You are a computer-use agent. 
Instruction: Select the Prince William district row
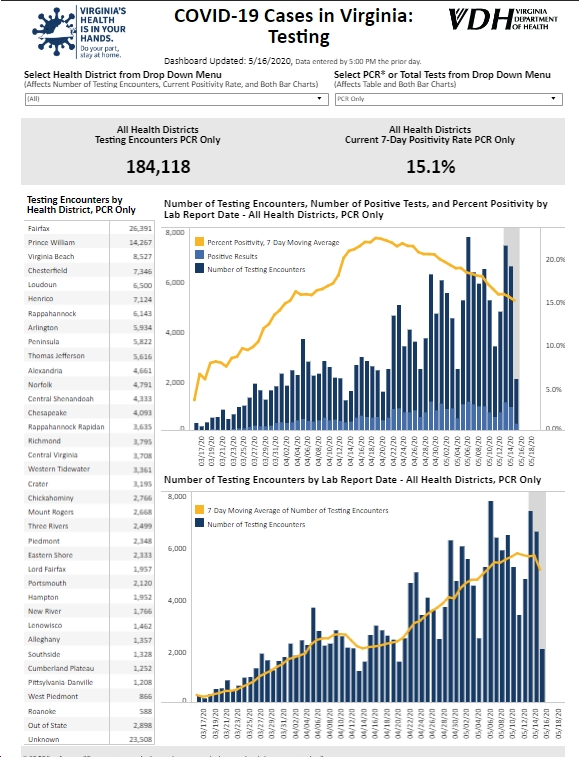90,242
